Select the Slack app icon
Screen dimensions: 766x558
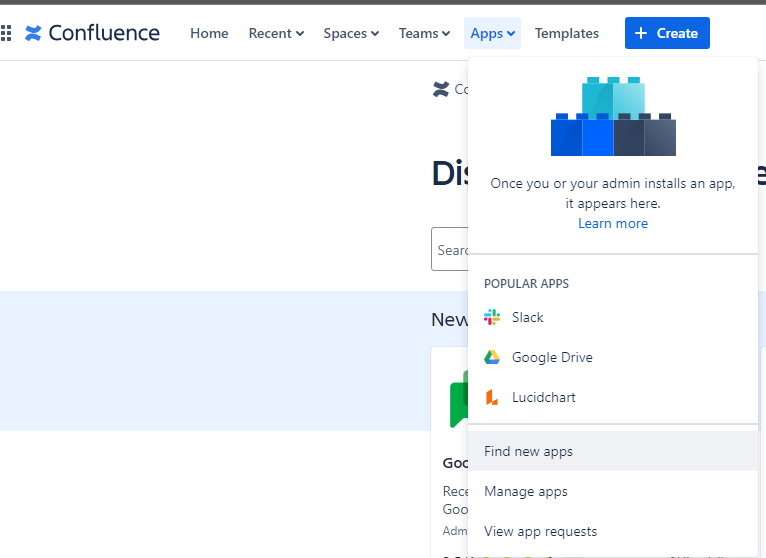coord(492,317)
